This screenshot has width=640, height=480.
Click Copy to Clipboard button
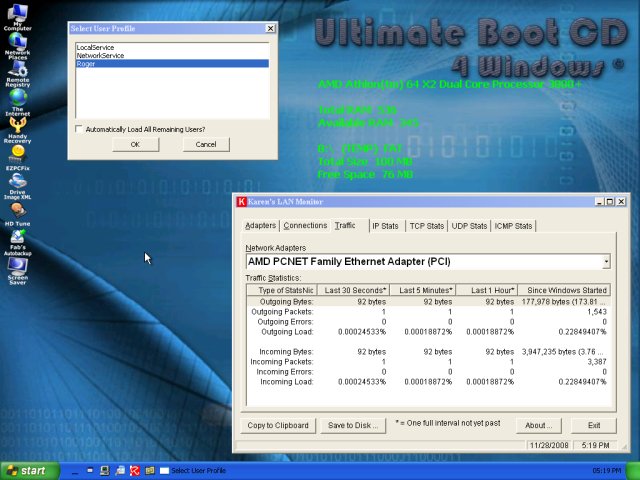pyautogui.click(x=278, y=425)
